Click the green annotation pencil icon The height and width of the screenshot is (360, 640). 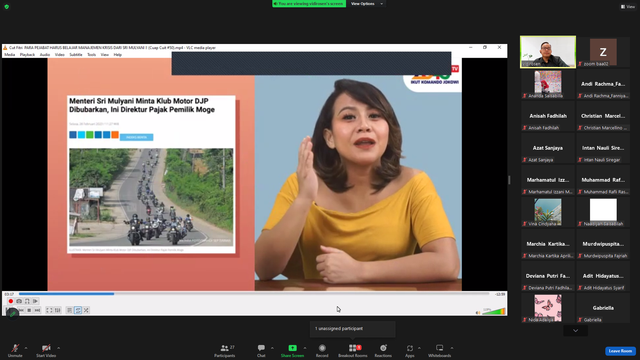pyautogui.click(x=12, y=314)
